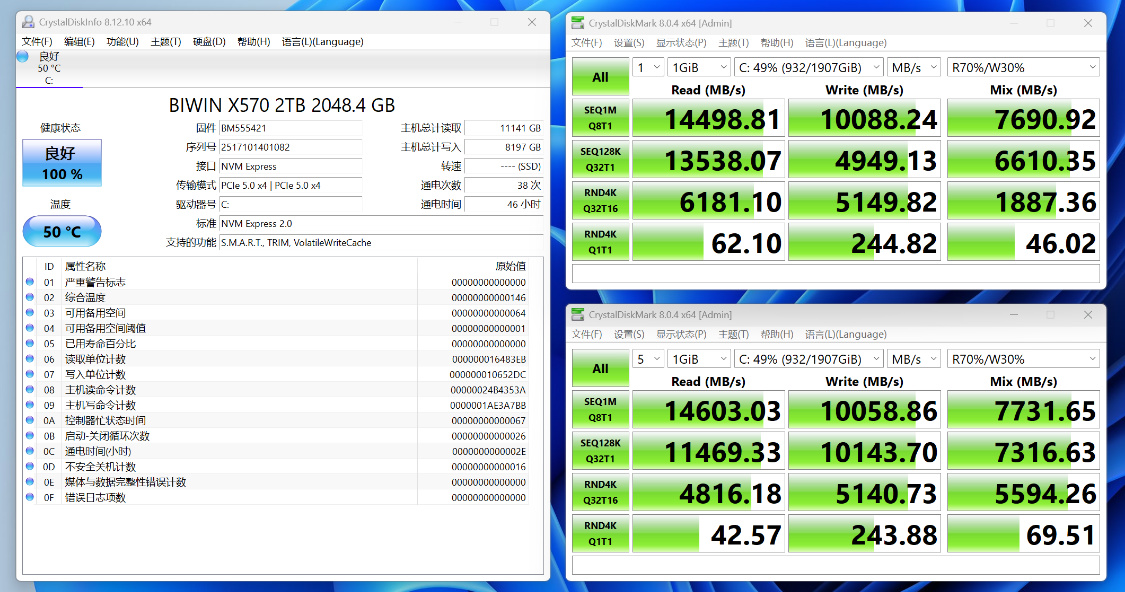
Task: Run RND4K Q1T1 test beside 62.10
Action: [601, 242]
